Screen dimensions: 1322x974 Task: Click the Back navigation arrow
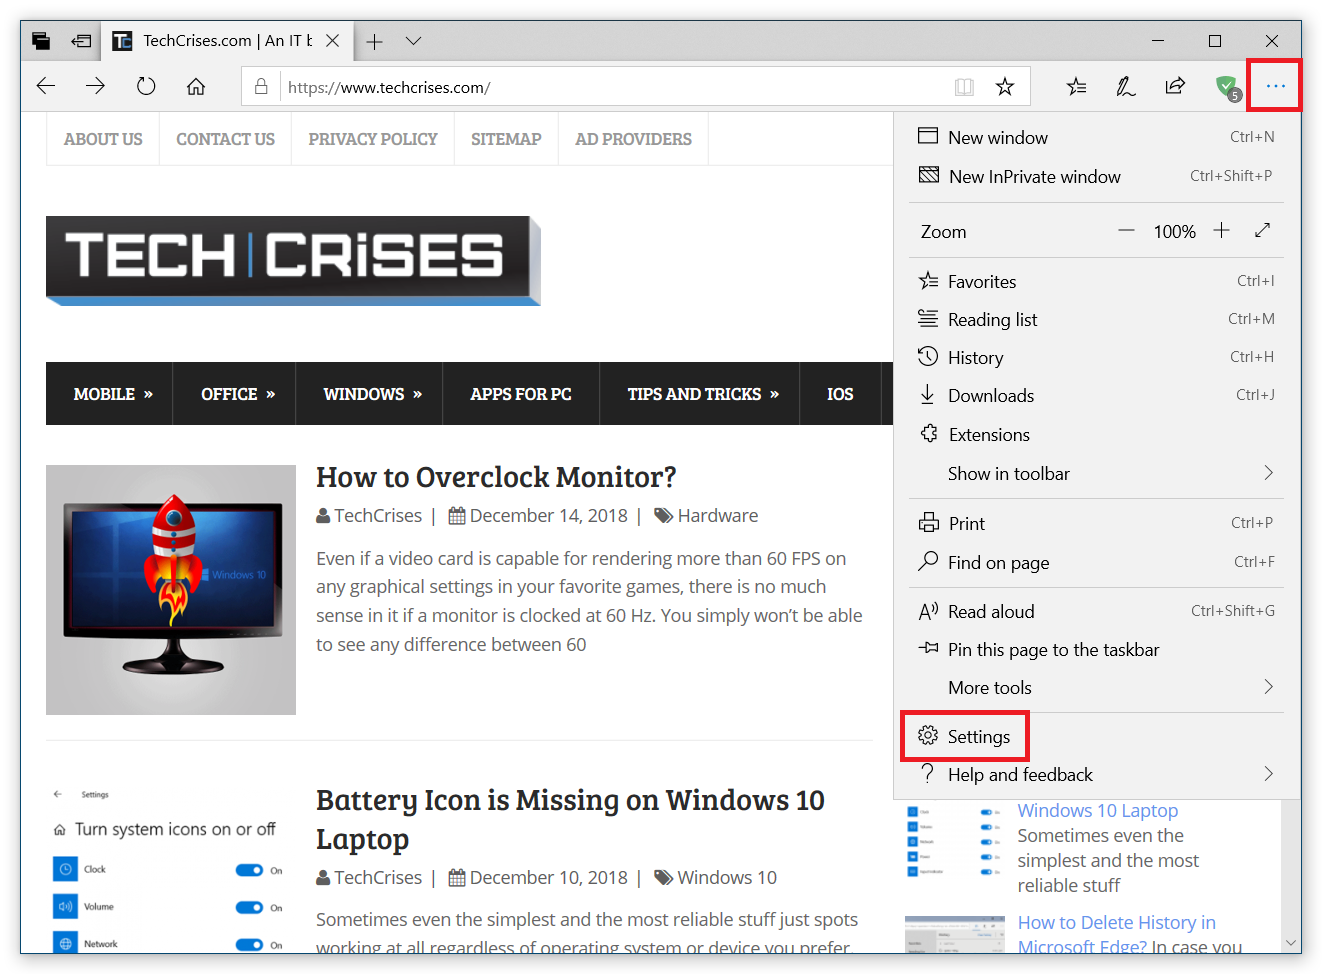coord(46,86)
